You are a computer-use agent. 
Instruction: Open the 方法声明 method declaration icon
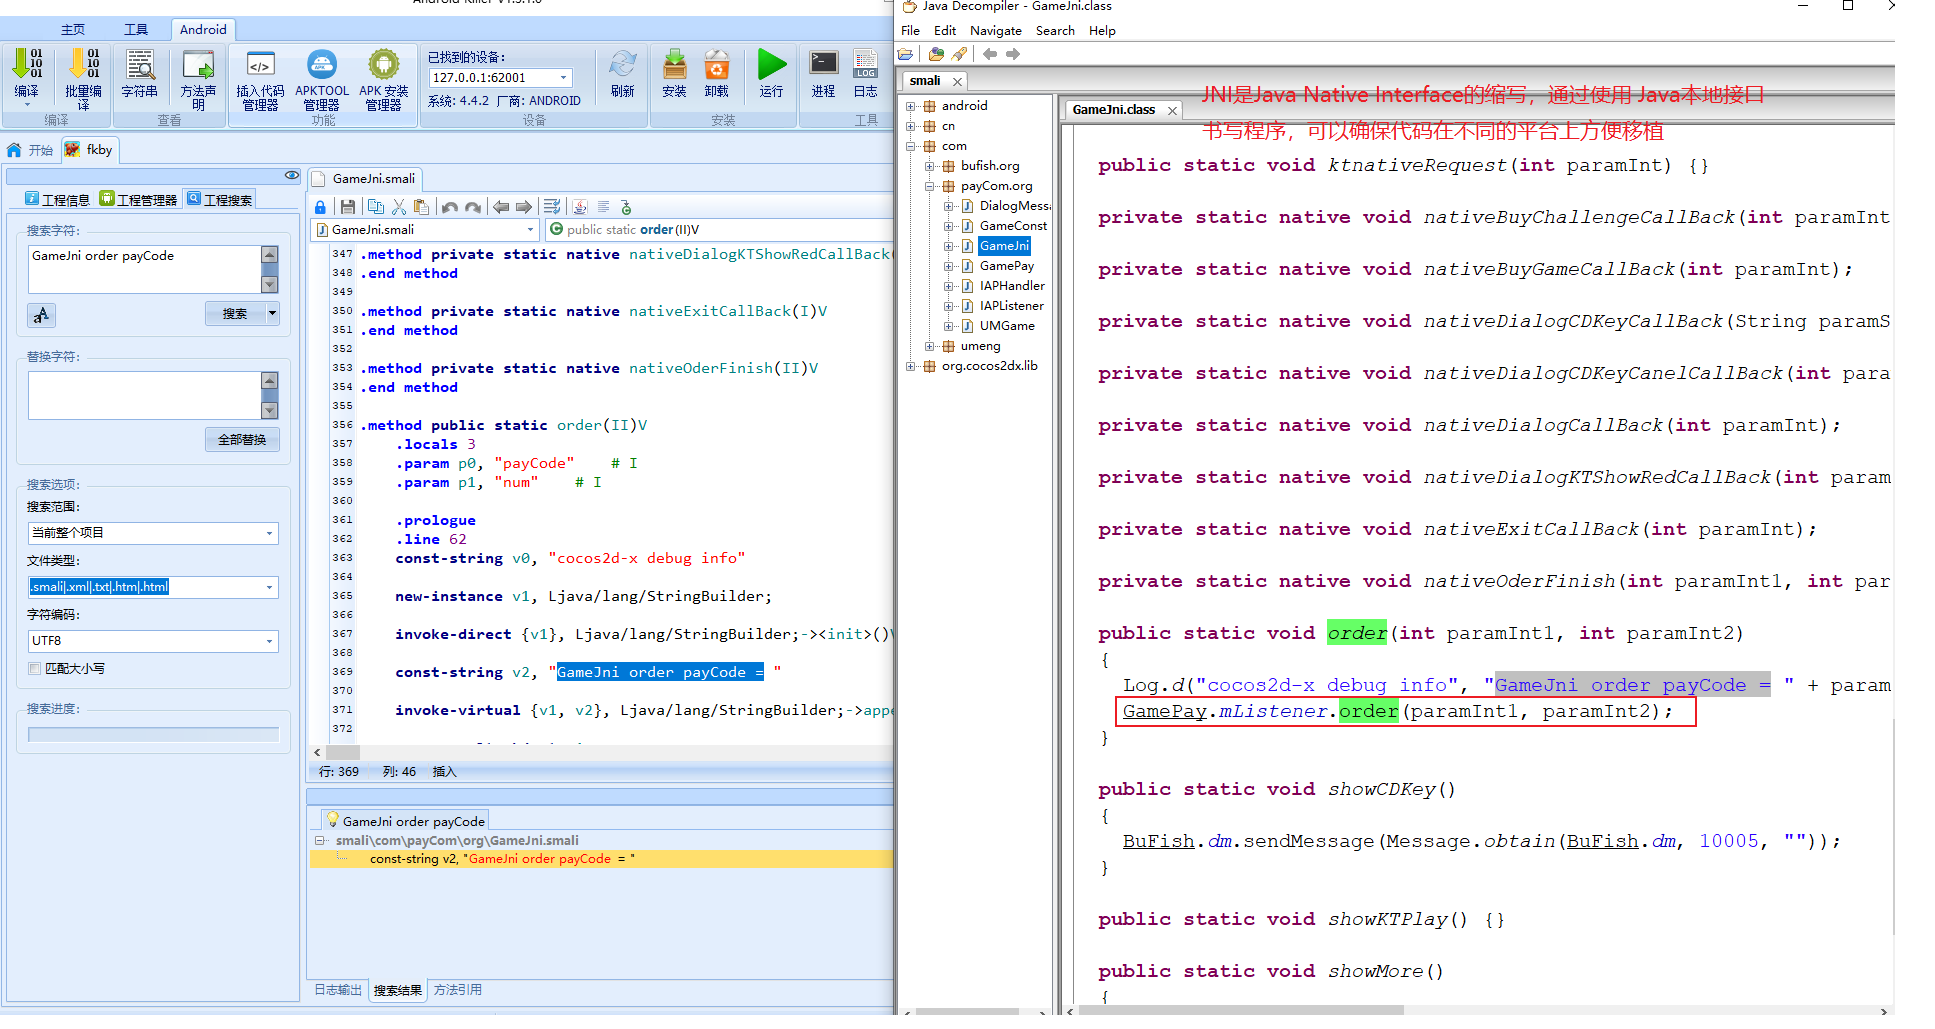tap(198, 78)
